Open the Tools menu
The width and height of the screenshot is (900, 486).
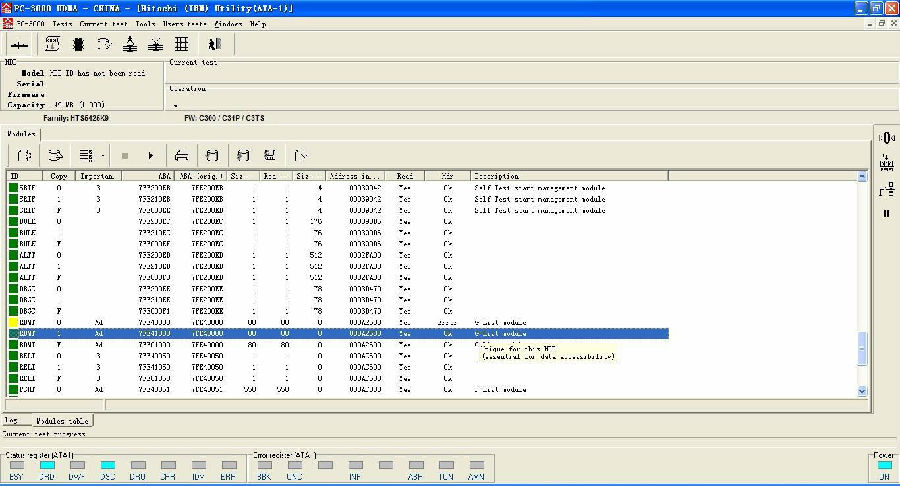point(145,24)
